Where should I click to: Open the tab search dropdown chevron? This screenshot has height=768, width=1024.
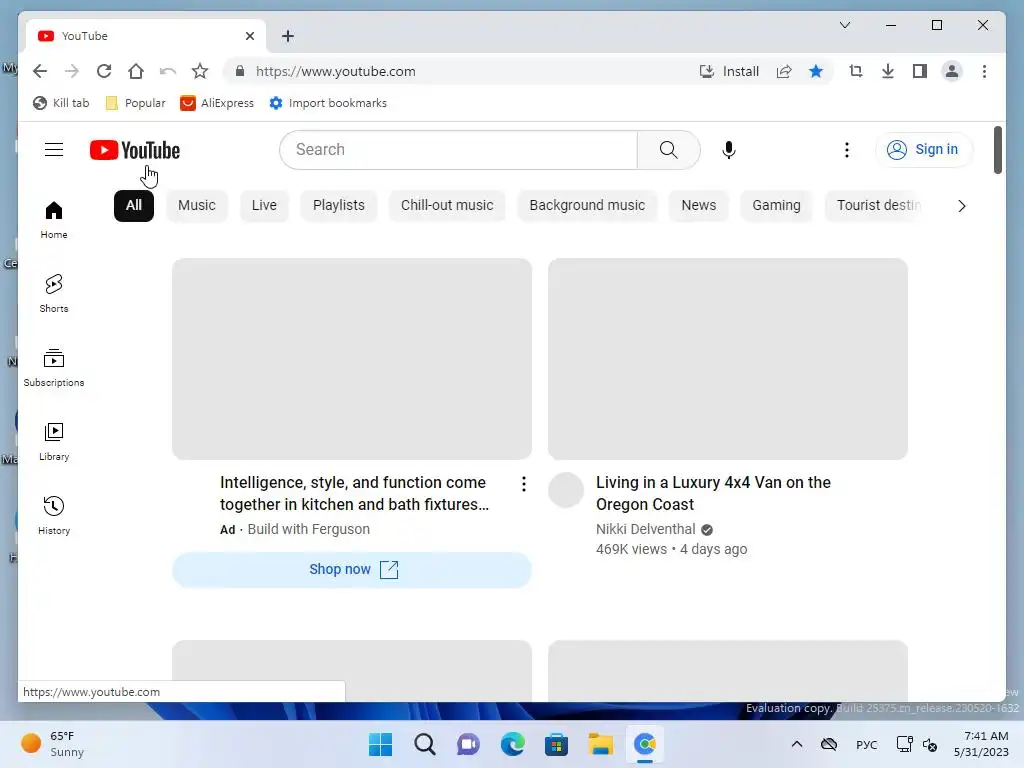click(844, 25)
